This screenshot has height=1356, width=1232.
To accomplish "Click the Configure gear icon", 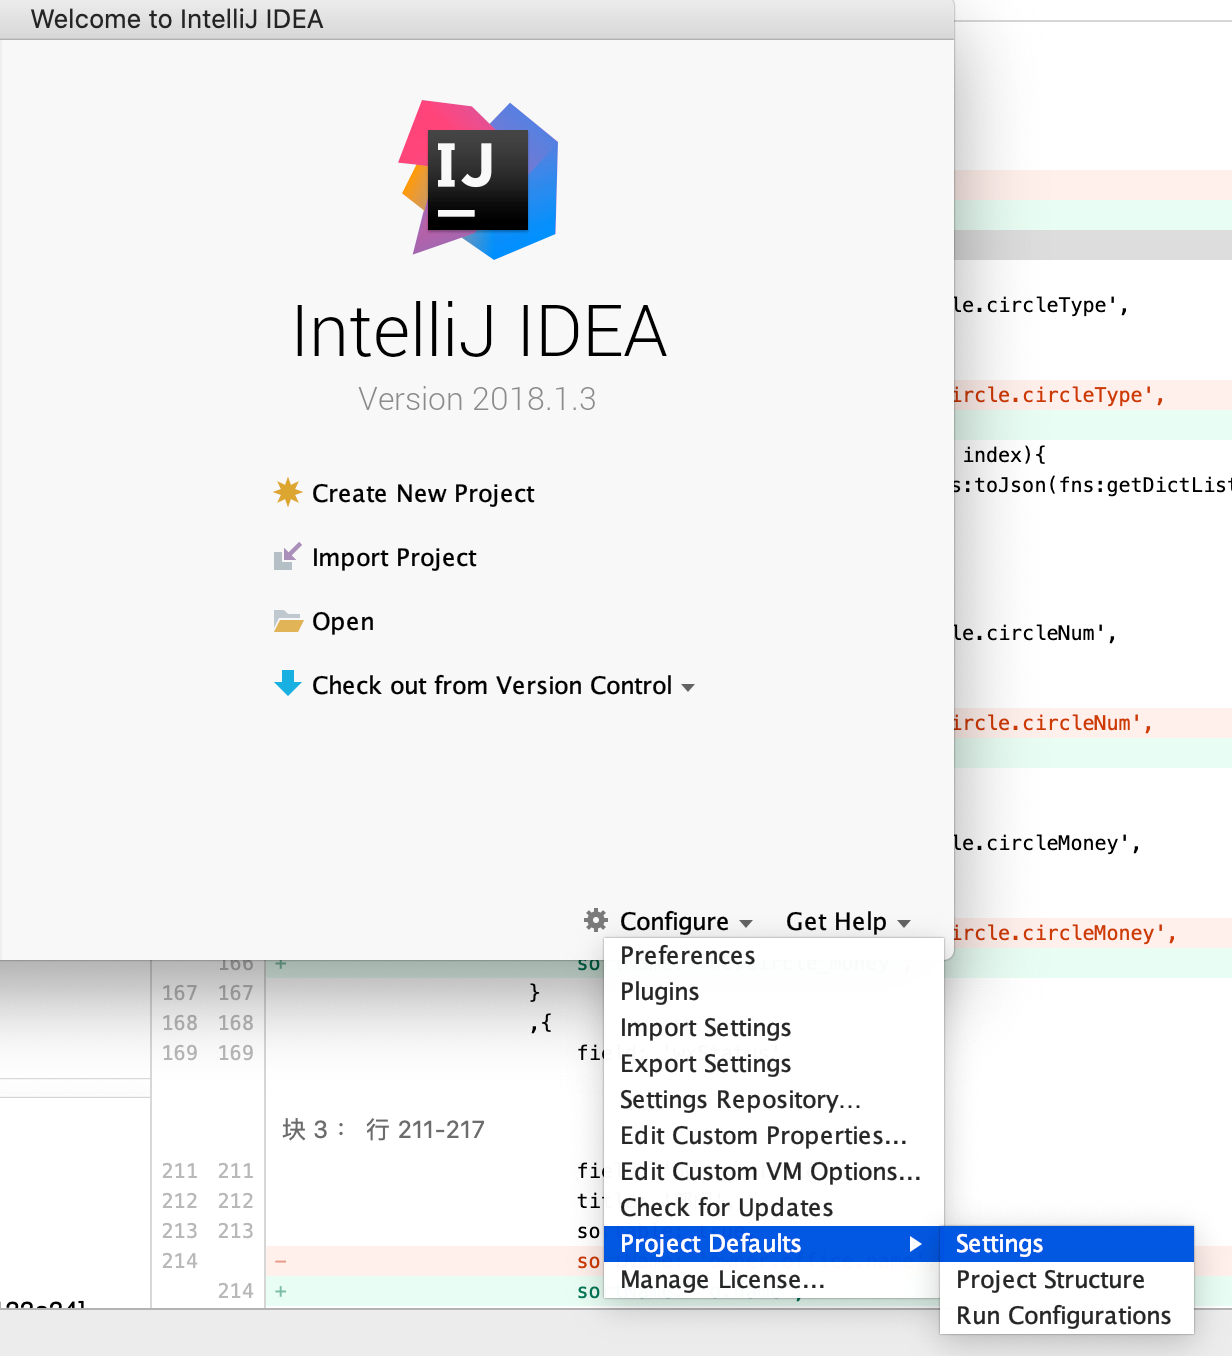I will click(596, 920).
